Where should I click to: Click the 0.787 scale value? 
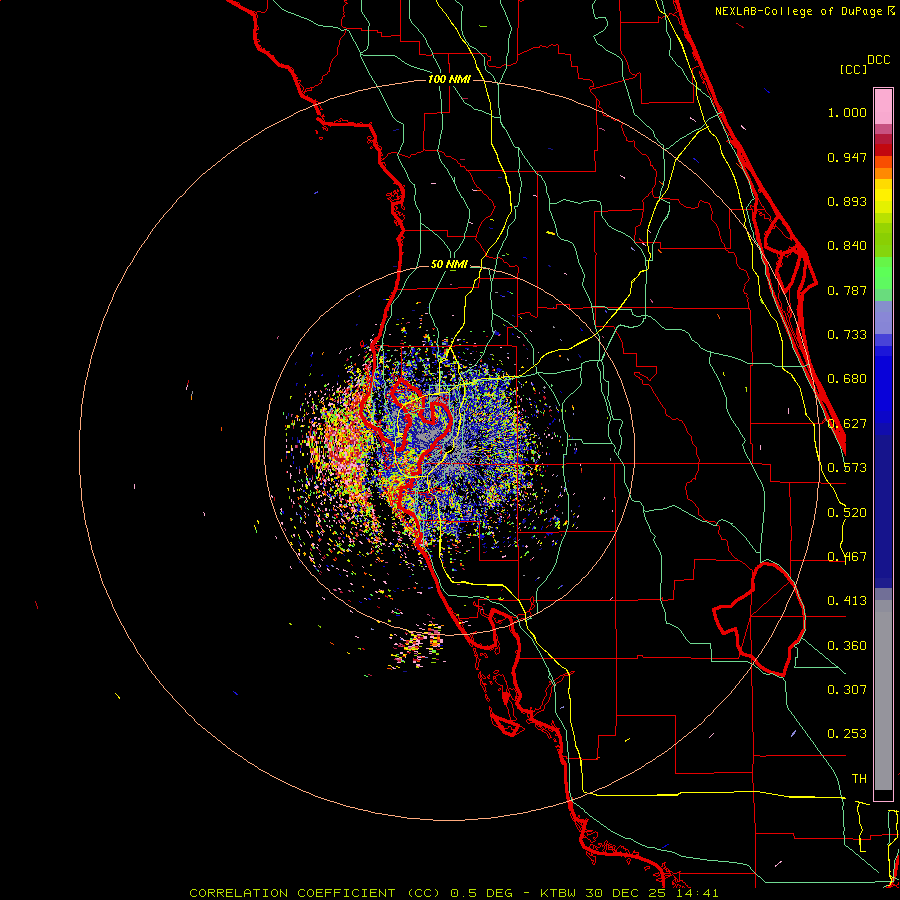coord(847,290)
